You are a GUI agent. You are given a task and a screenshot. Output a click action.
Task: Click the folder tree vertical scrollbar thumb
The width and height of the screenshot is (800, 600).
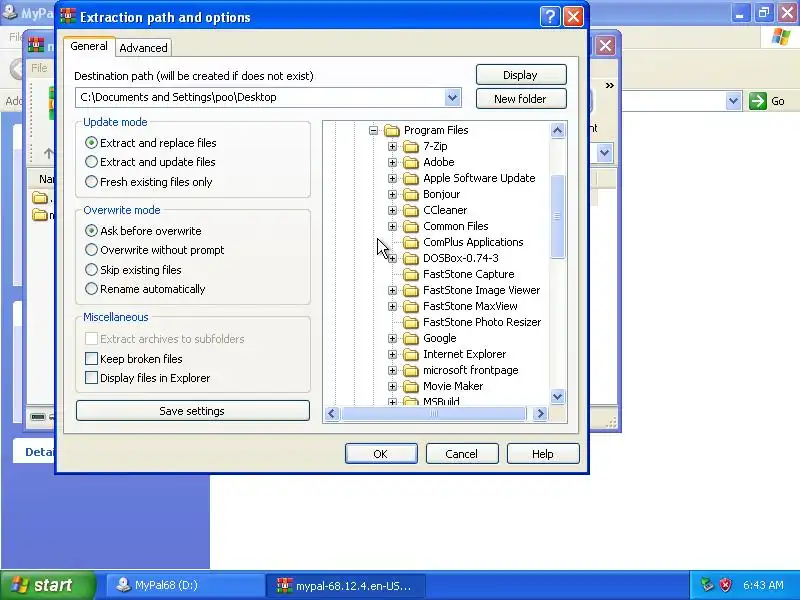(x=557, y=216)
